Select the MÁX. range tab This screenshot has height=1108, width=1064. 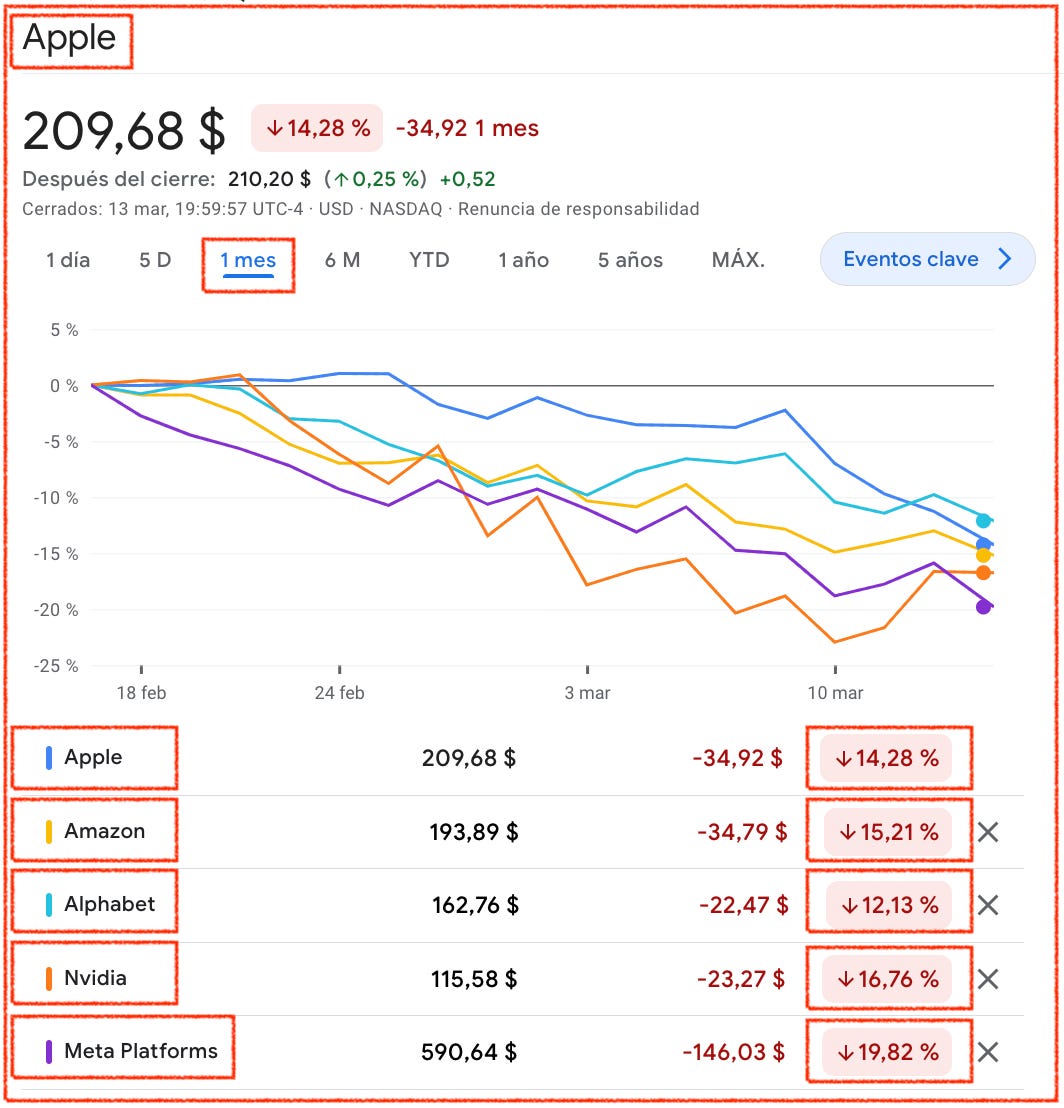click(x=738, y=260)
